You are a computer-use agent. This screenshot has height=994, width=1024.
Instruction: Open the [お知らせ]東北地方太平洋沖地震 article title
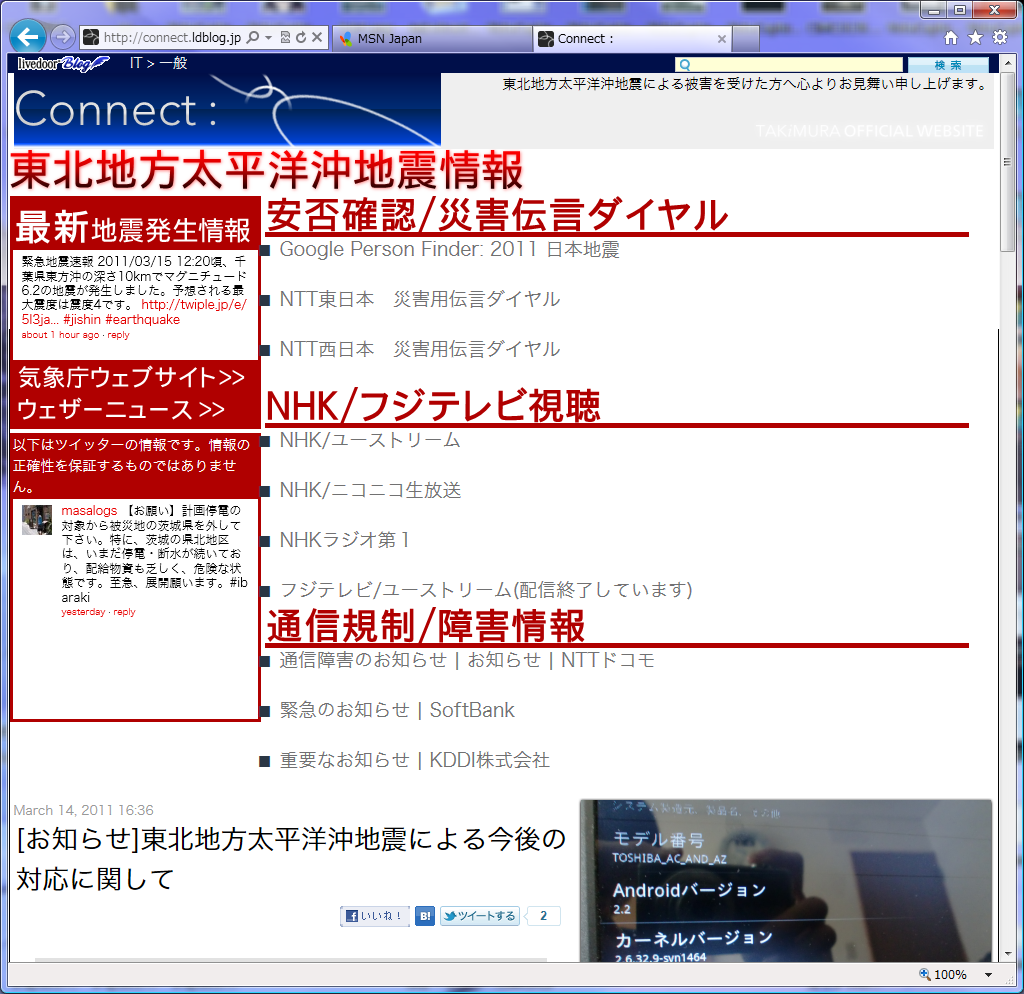tap(291, 859)
